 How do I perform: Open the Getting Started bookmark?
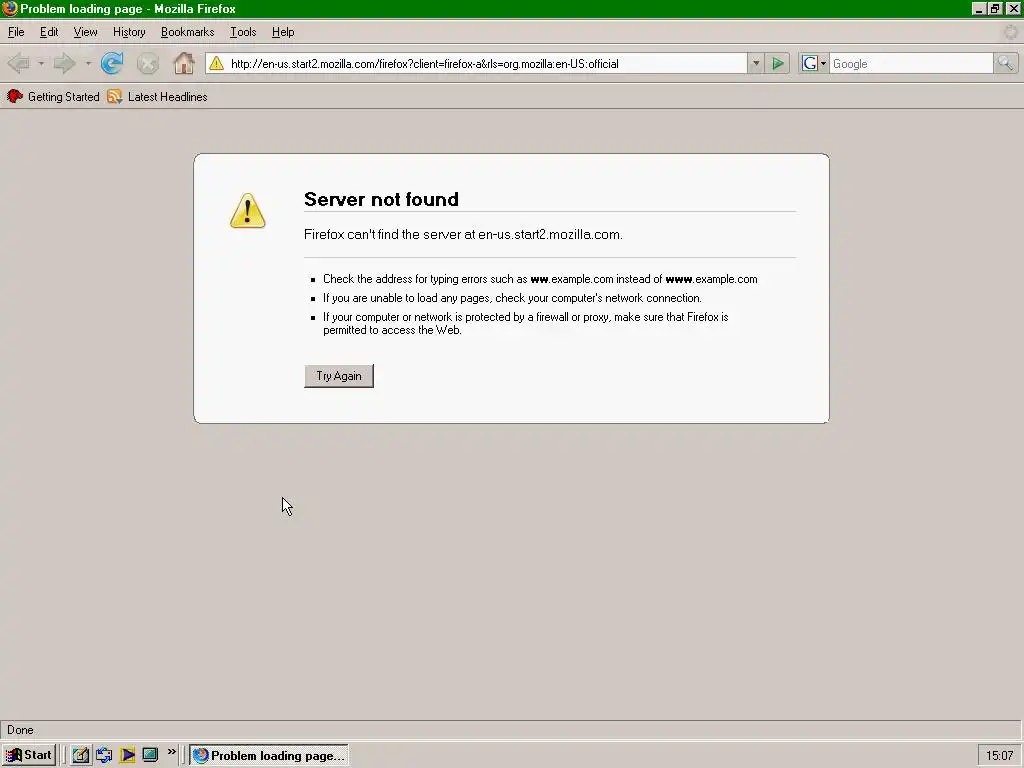tap(53, 97)
